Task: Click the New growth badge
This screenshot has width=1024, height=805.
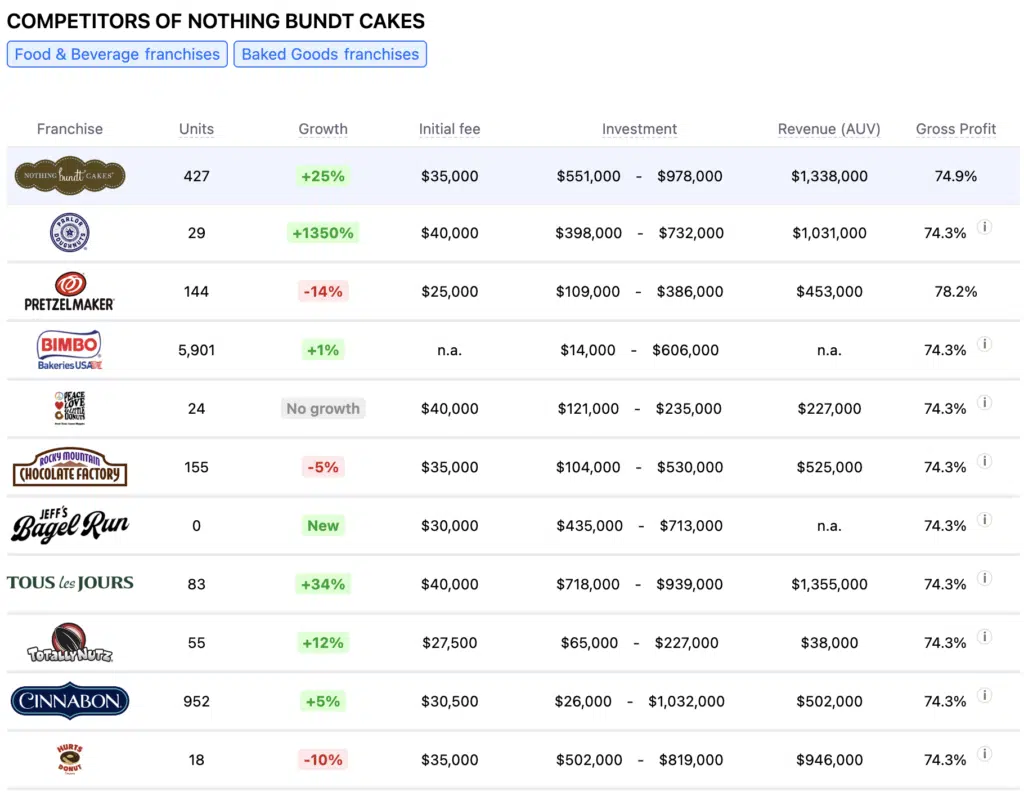Action: (x=323, y=526)
